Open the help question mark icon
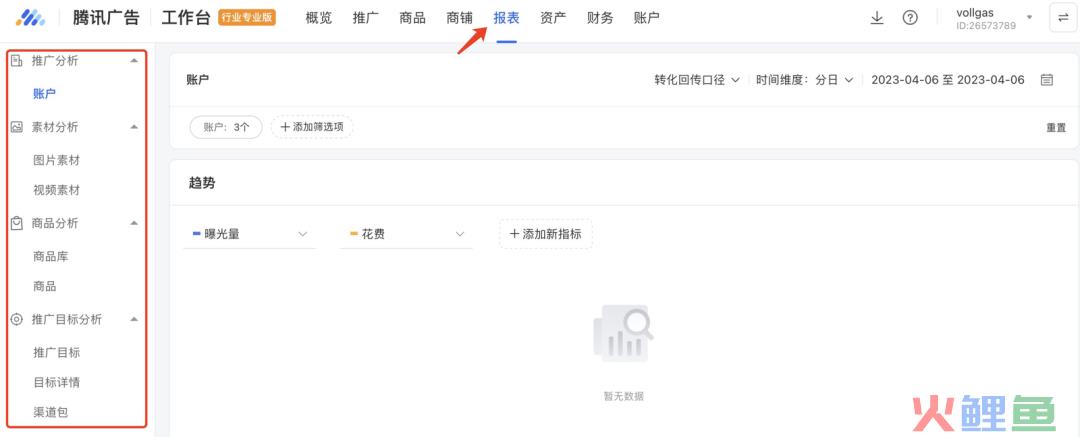This screenshot has height=437, width=1080. [910, 18]
